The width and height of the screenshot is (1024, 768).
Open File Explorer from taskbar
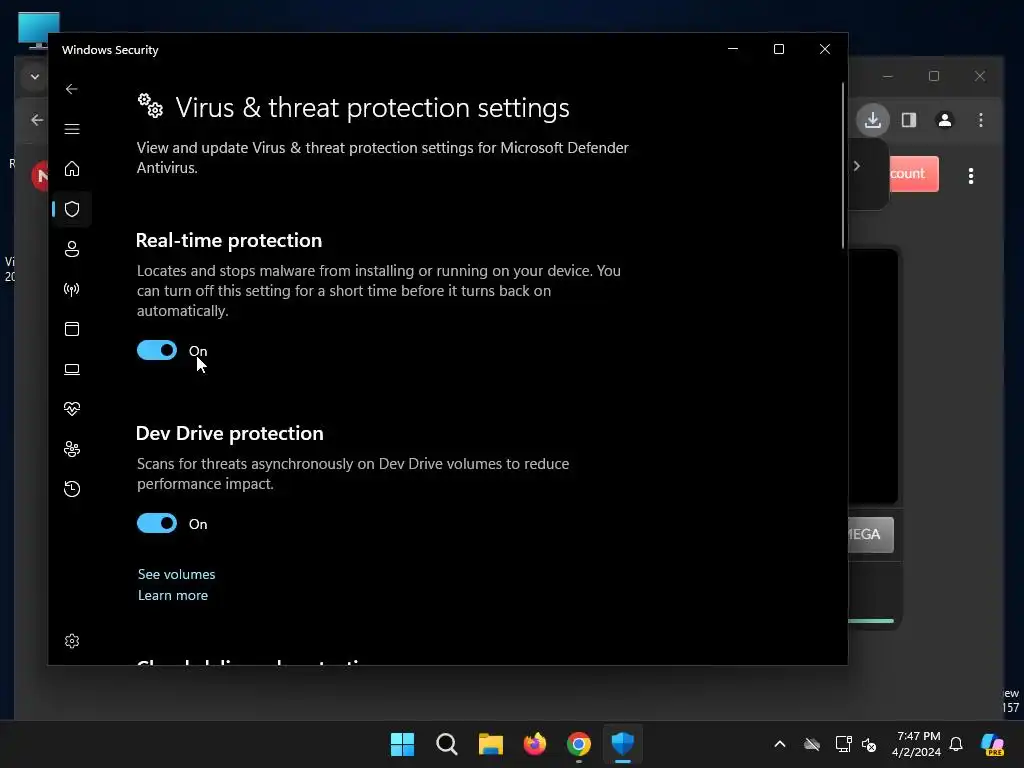click(490, 744)
